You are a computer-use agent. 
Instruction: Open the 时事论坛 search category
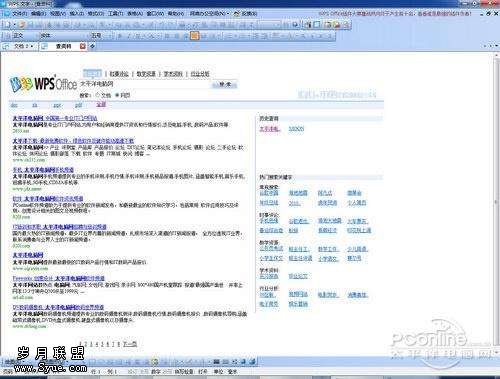[119, 74]
